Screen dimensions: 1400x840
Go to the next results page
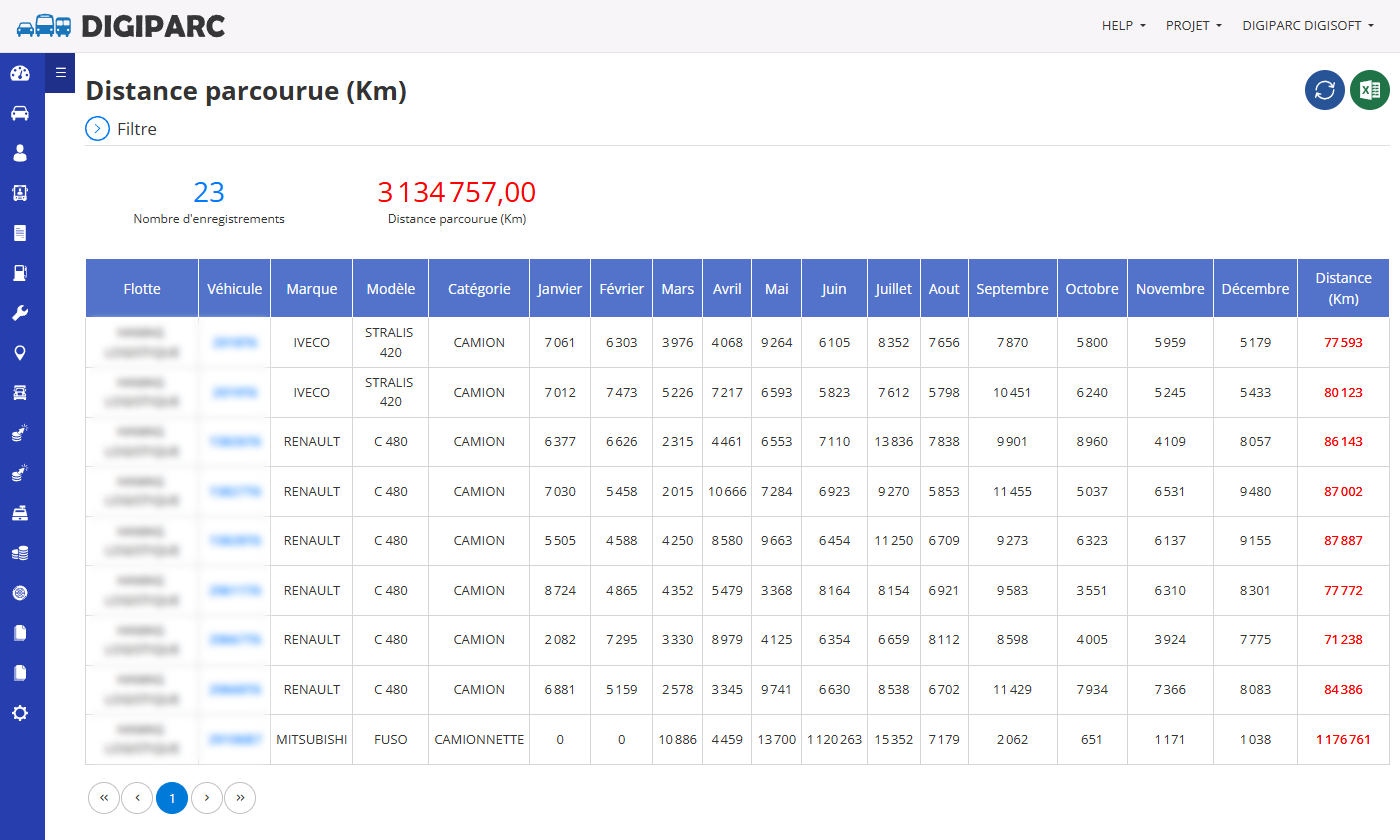tap(206, 798)
